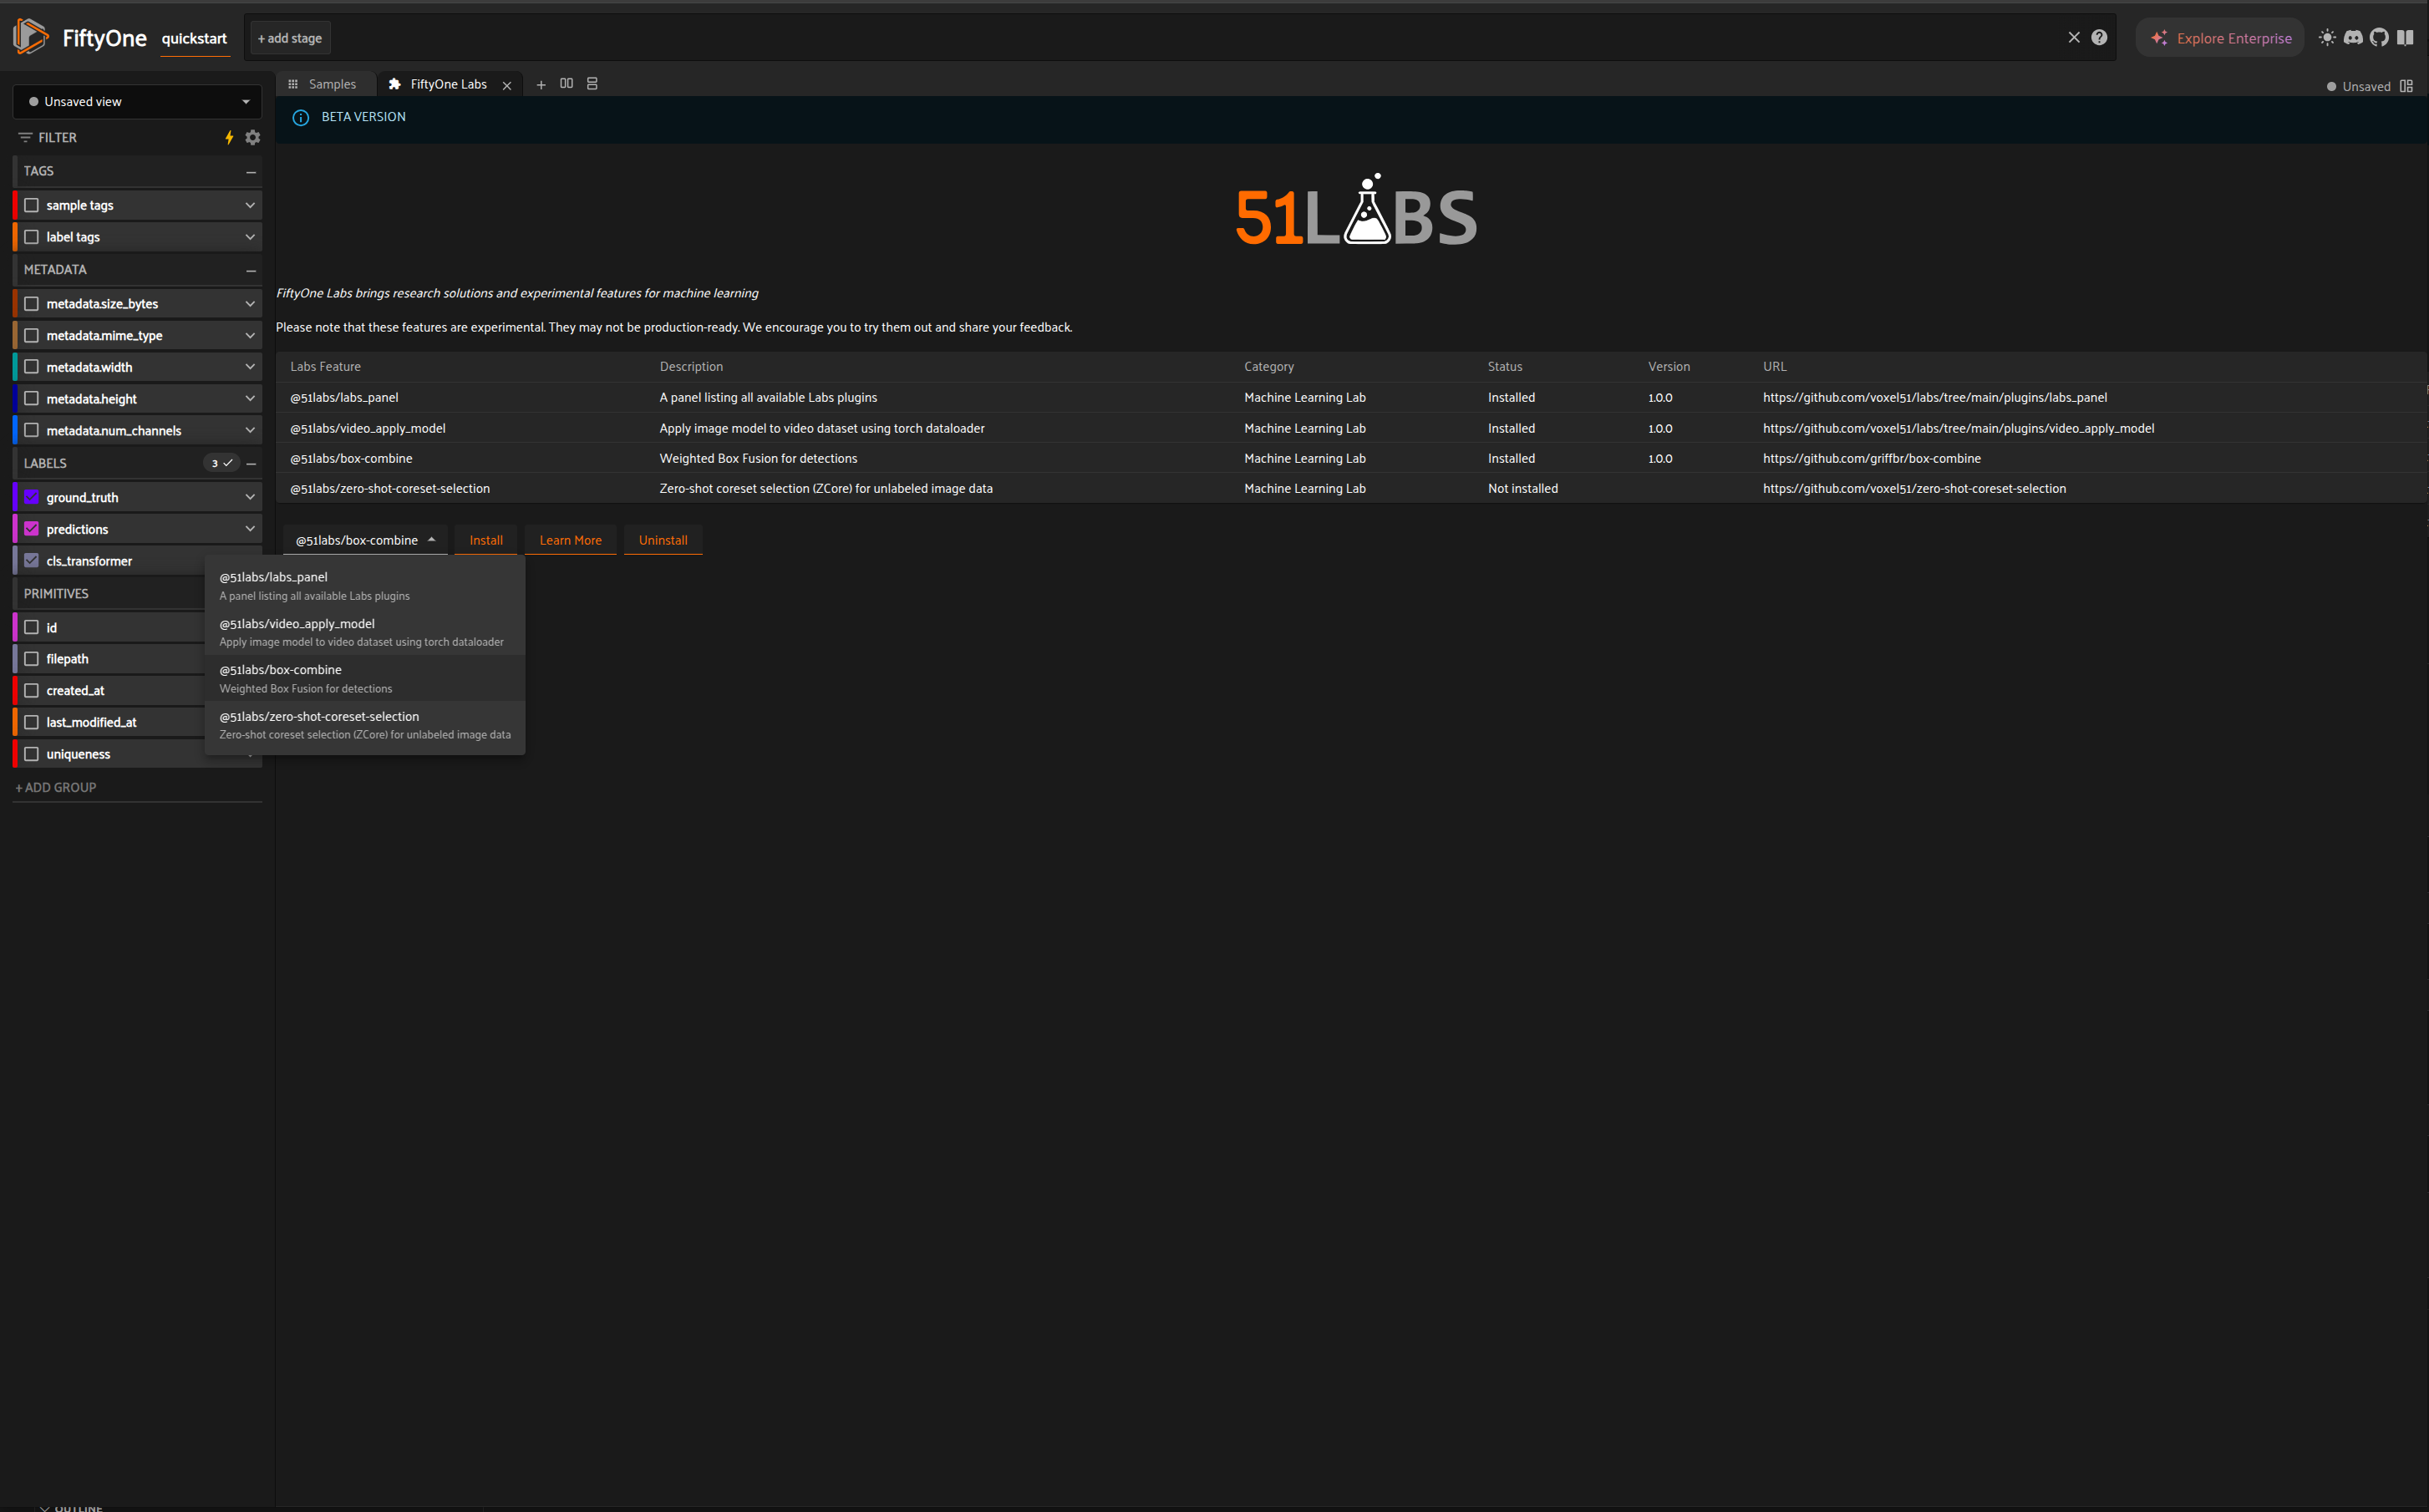Click the Uninstall button
Viewport: 2429px width, 1512px height.
663,540
